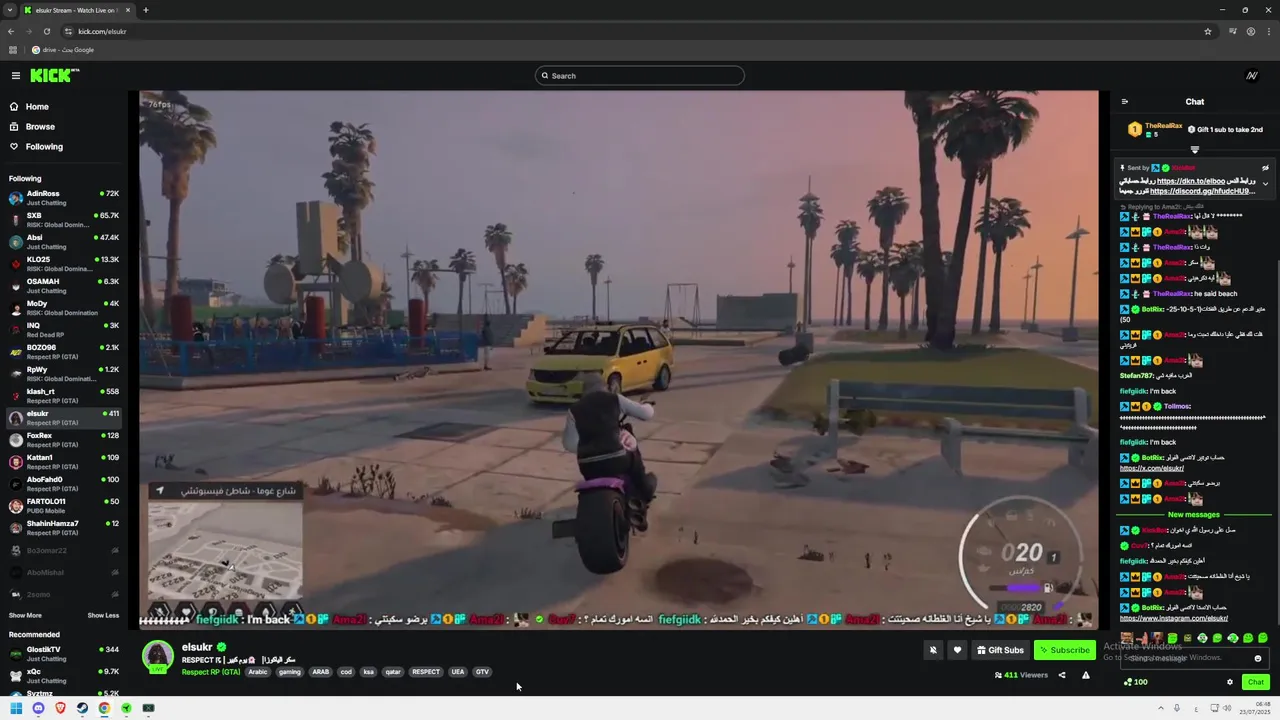Open BOZO96 channel in Following list
The height and width of the screenshot is (720, 1280).
64,351
